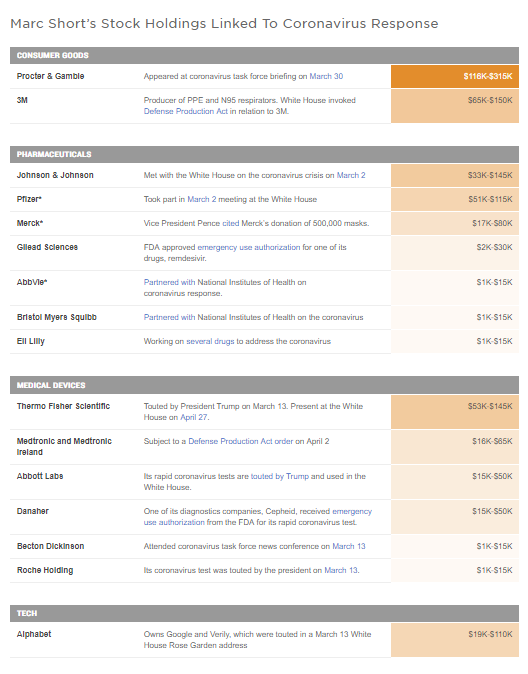The height and width of the screenshot is (674, 528).
Task: Open 'several drugs' link for Eli Lilly
Action: tap(210, 341)
